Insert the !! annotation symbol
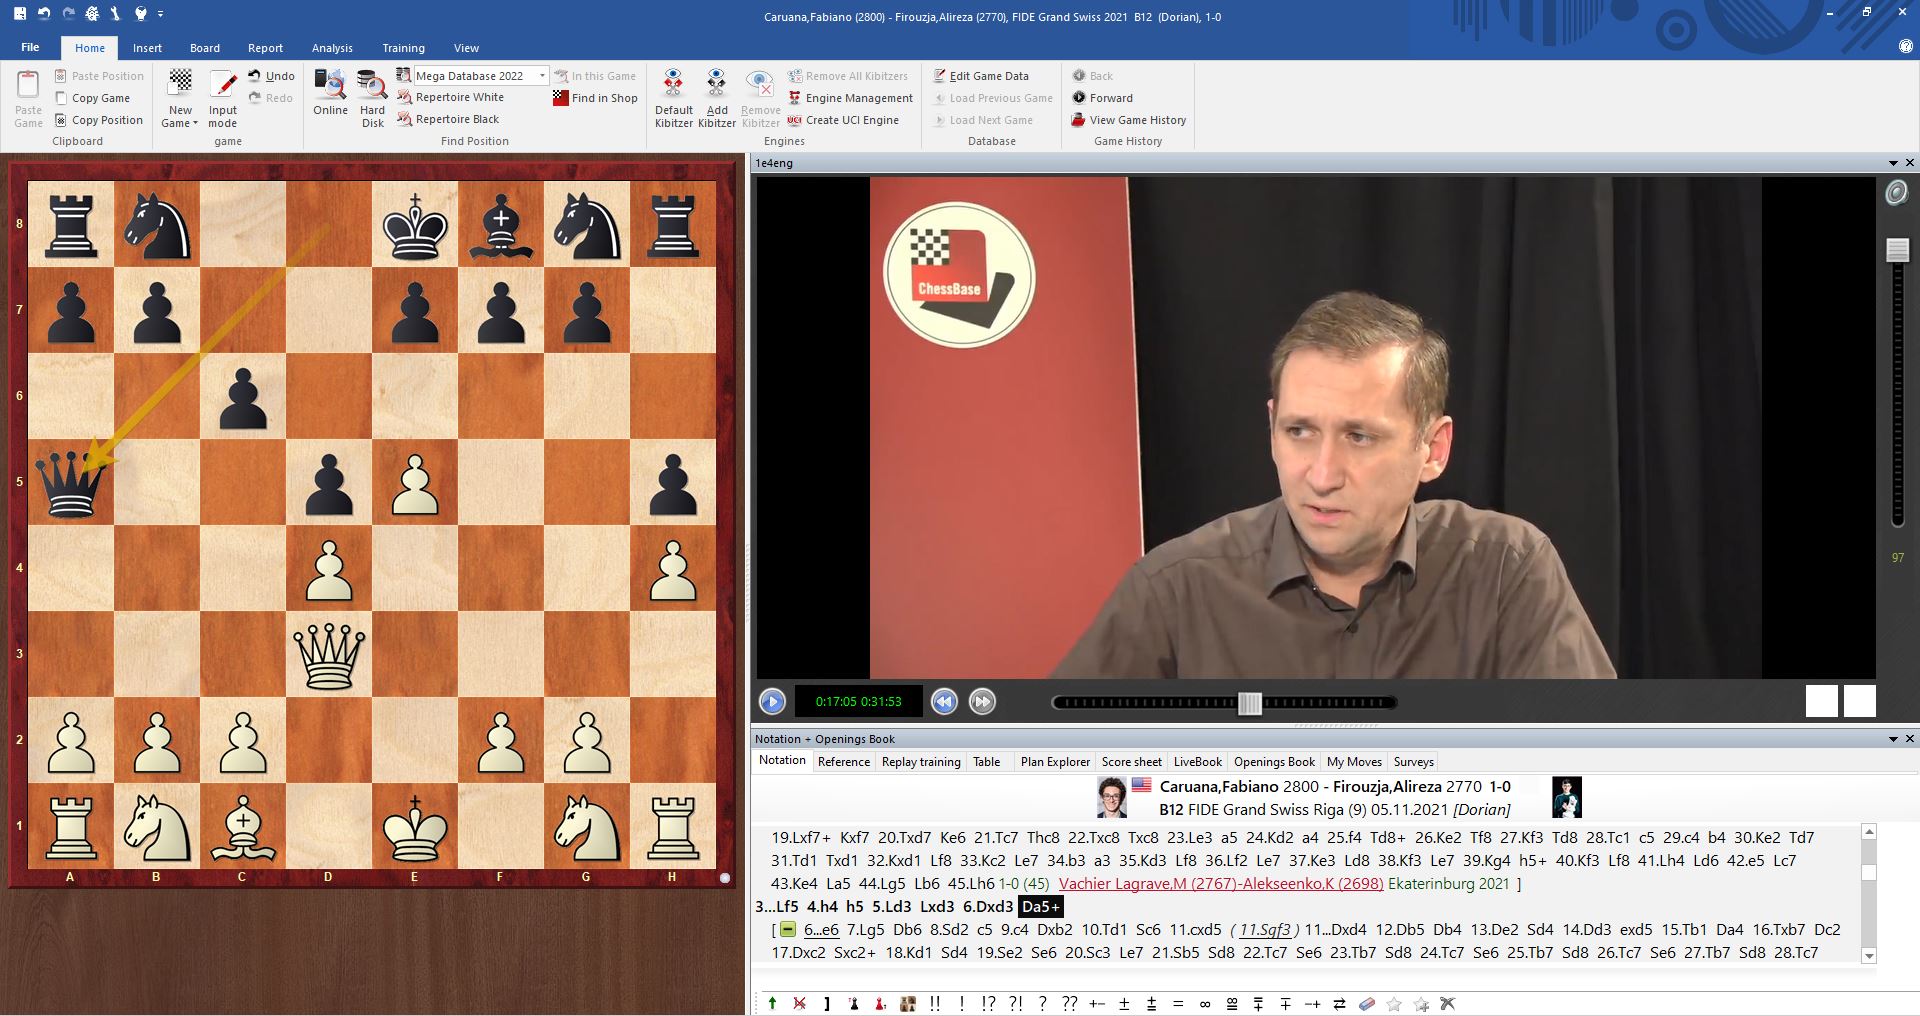 pos(934,1004)
